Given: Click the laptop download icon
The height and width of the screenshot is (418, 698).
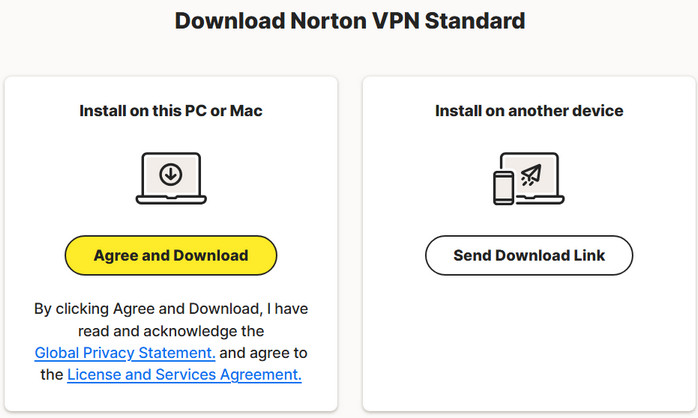Looking at the screenshot, I should [x=170, y=179].
